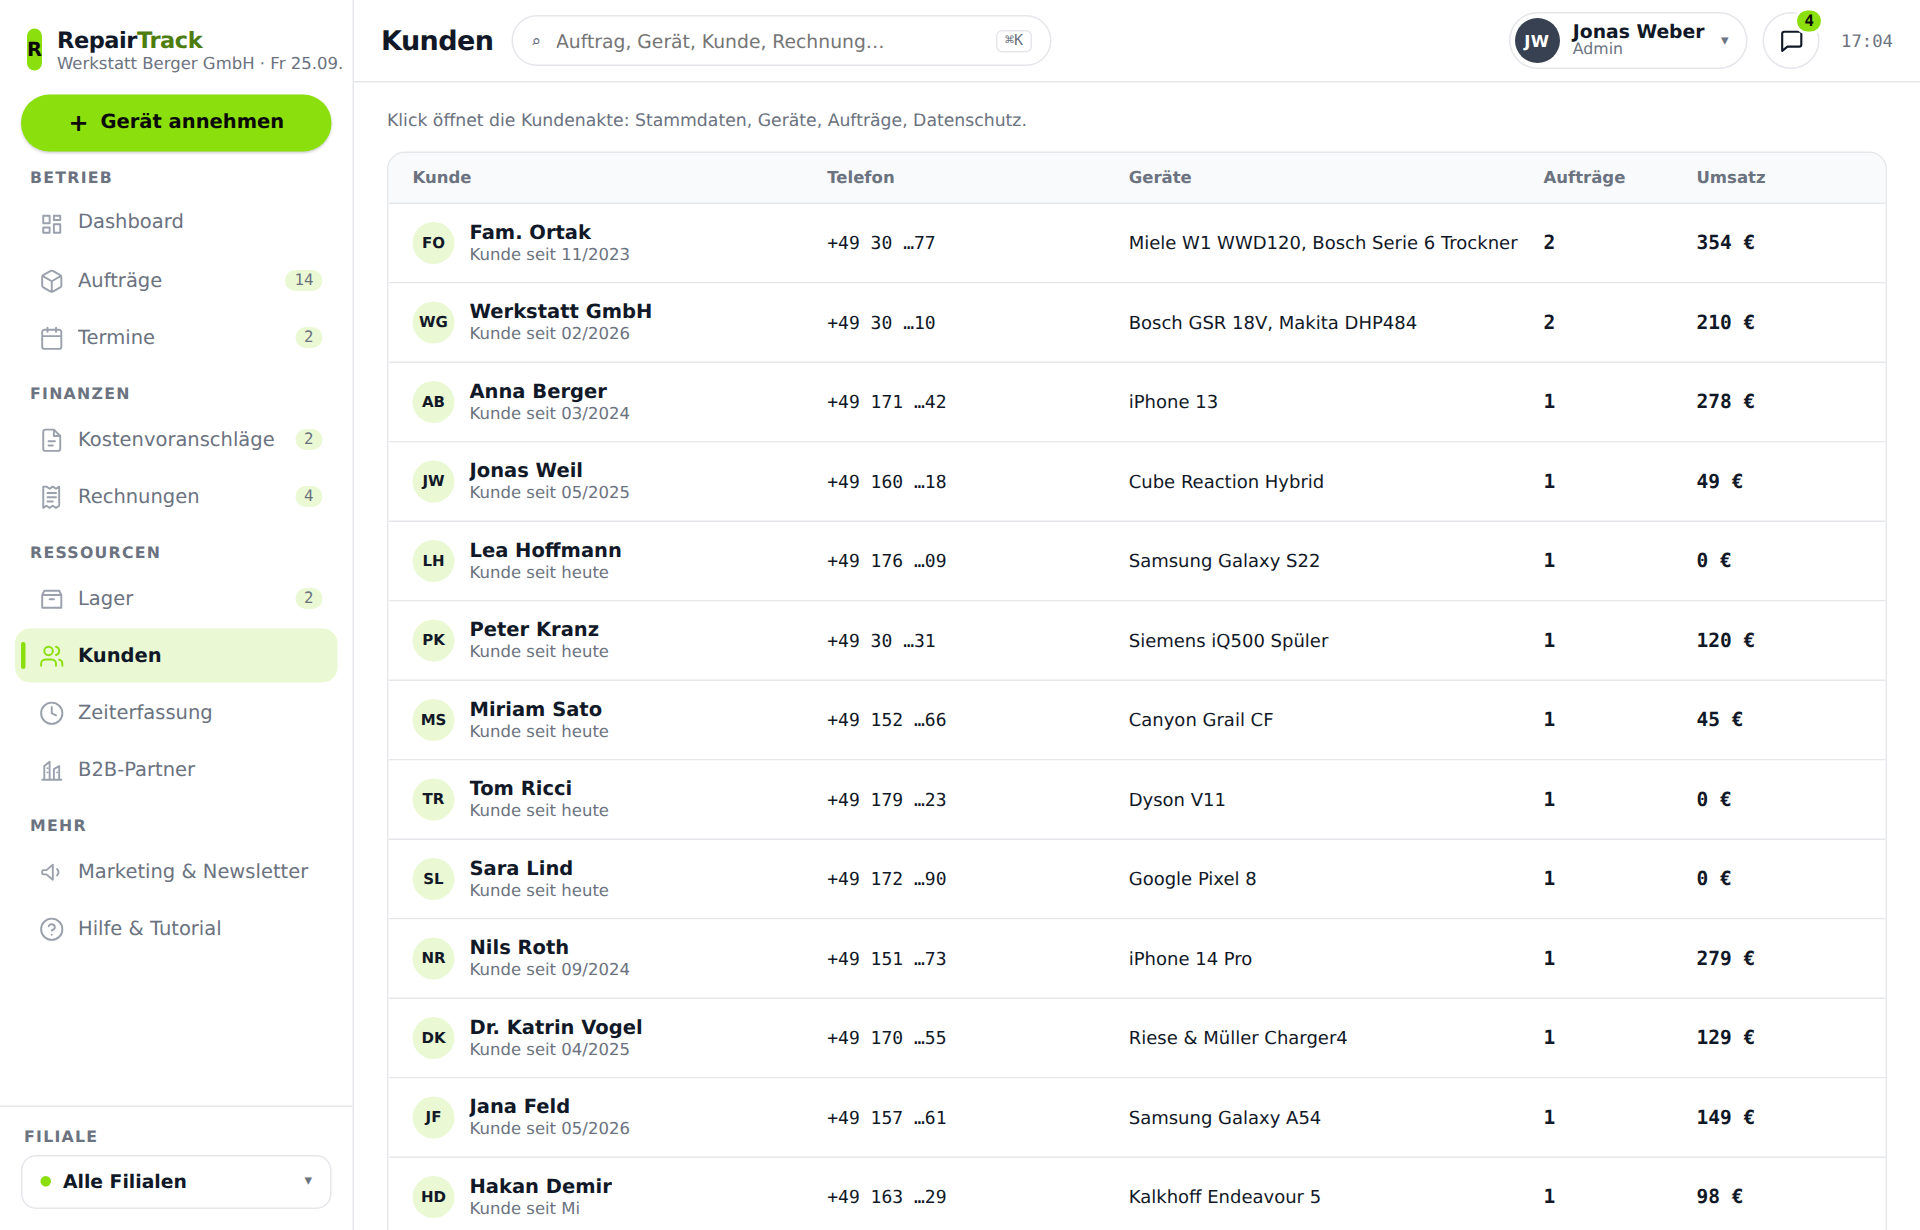Open the Dashboard grid icon

52,223
